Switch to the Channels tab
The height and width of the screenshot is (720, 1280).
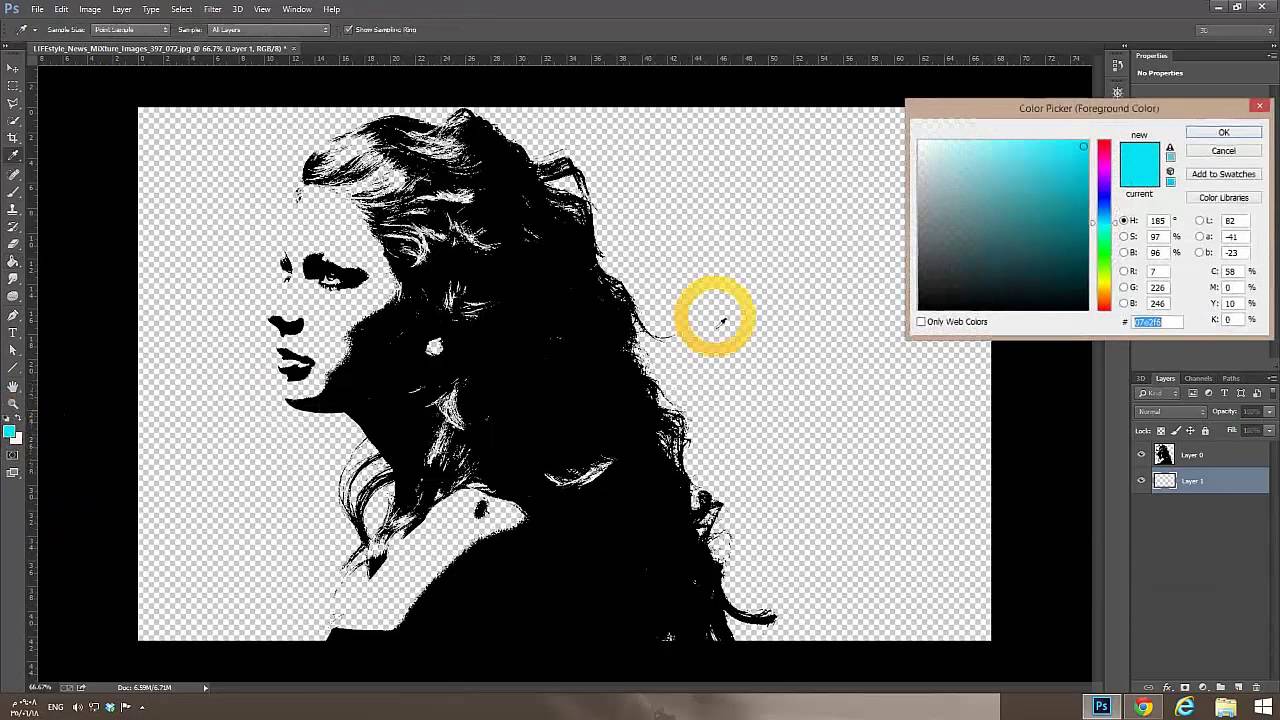click(x=1198, y=378)
